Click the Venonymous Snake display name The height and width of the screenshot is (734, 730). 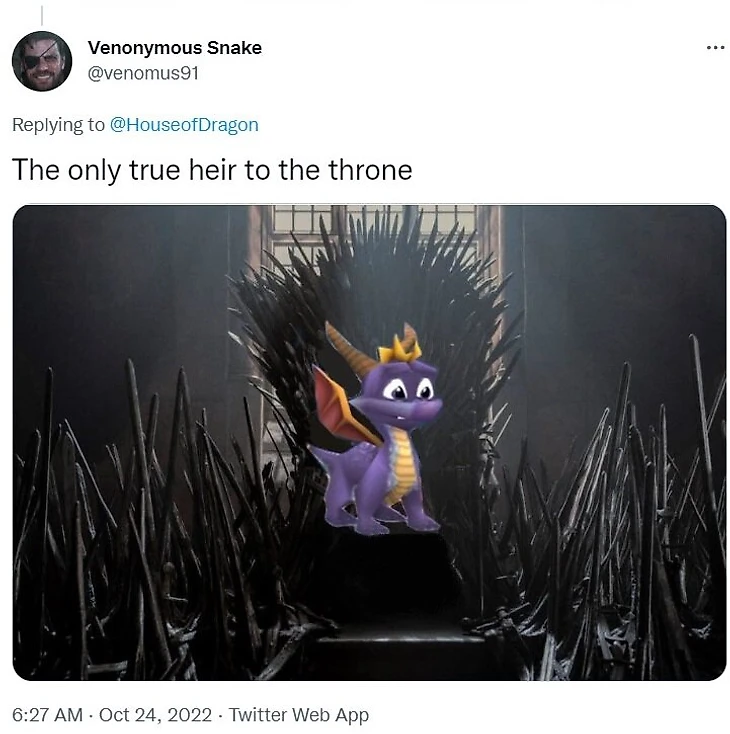175,48
